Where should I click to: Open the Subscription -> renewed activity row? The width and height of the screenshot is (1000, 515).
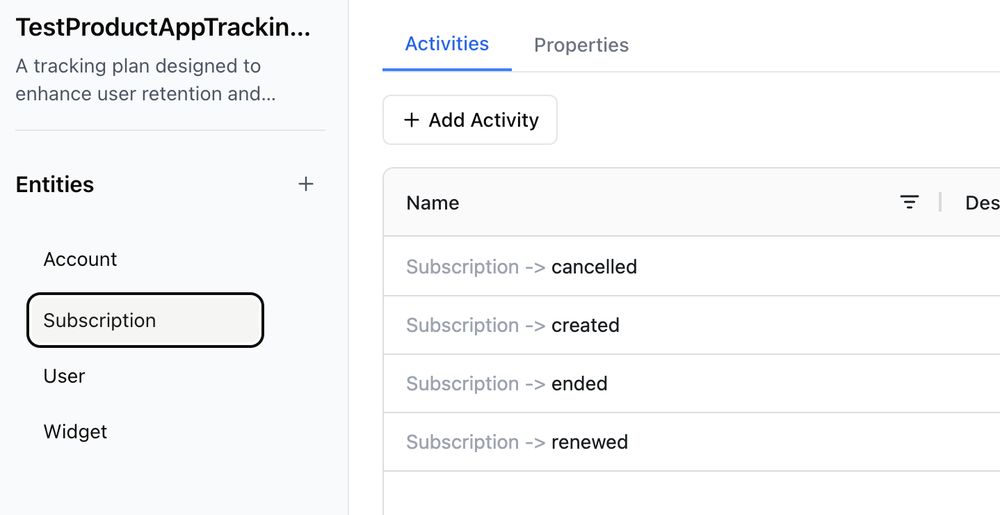tap(691, 442)
